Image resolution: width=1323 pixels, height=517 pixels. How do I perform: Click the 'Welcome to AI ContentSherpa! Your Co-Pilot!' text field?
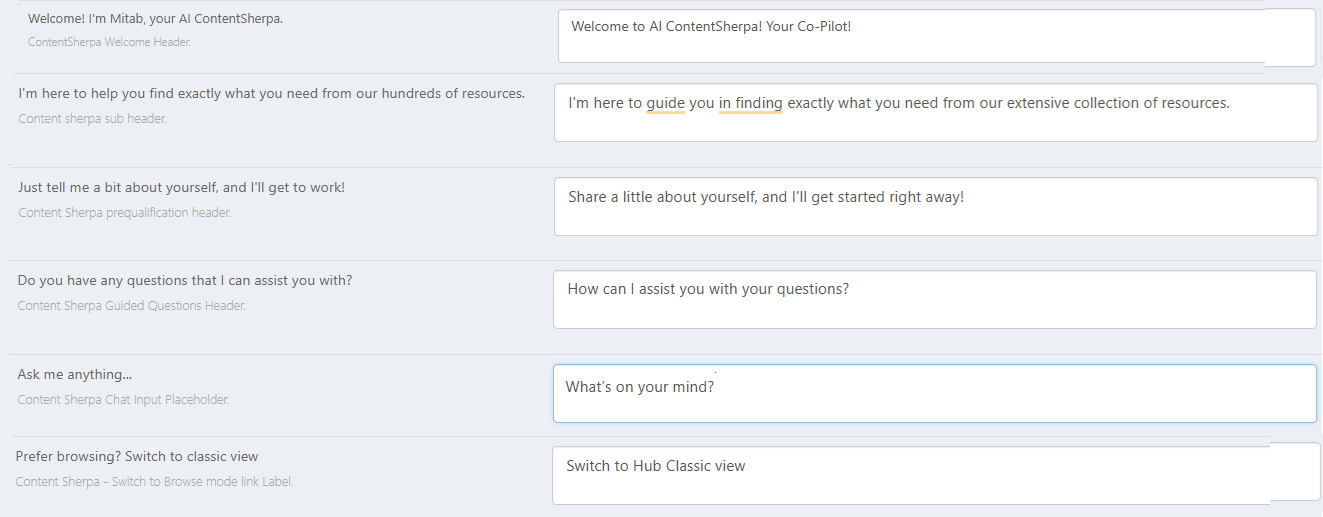[x=935, y=37]
